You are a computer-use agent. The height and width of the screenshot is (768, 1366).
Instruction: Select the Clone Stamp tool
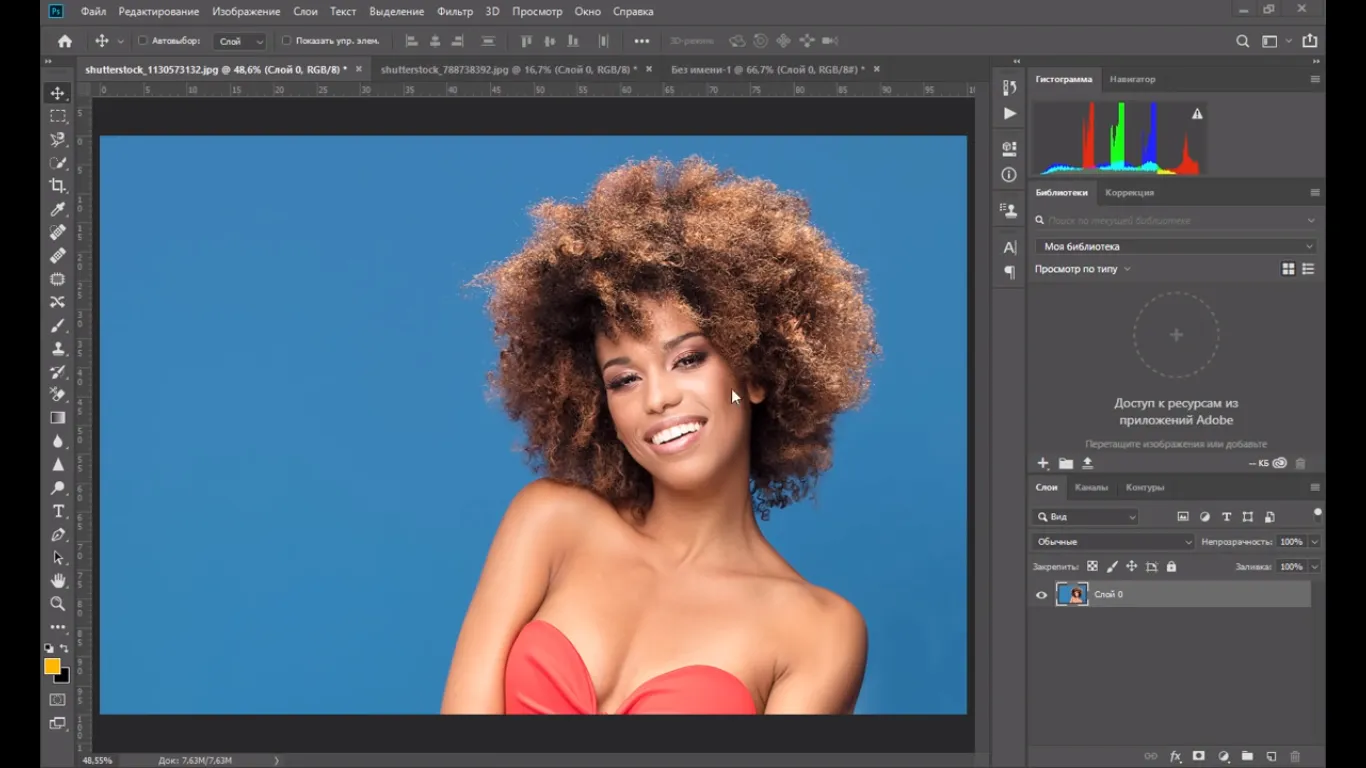click(x=58, y=348)
